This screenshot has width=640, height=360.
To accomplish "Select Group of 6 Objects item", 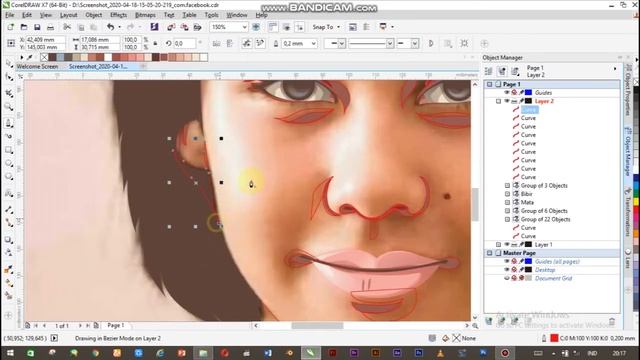I will point(544,211).
